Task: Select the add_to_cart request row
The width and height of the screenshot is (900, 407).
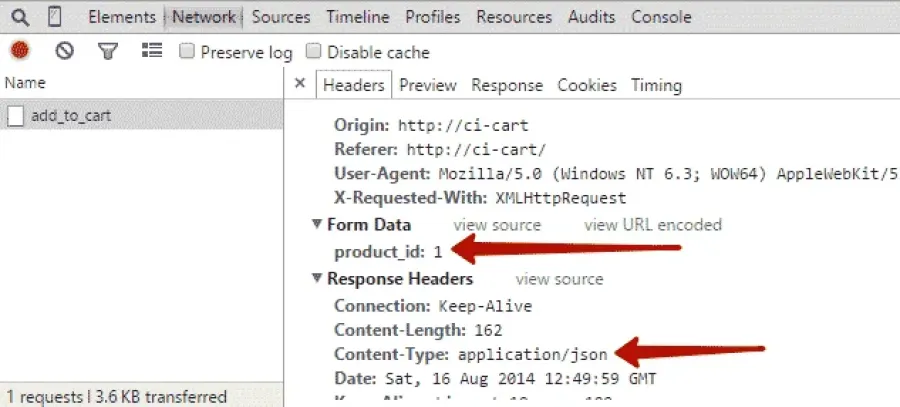Action: pyautogui.click(x=141, y=116)
